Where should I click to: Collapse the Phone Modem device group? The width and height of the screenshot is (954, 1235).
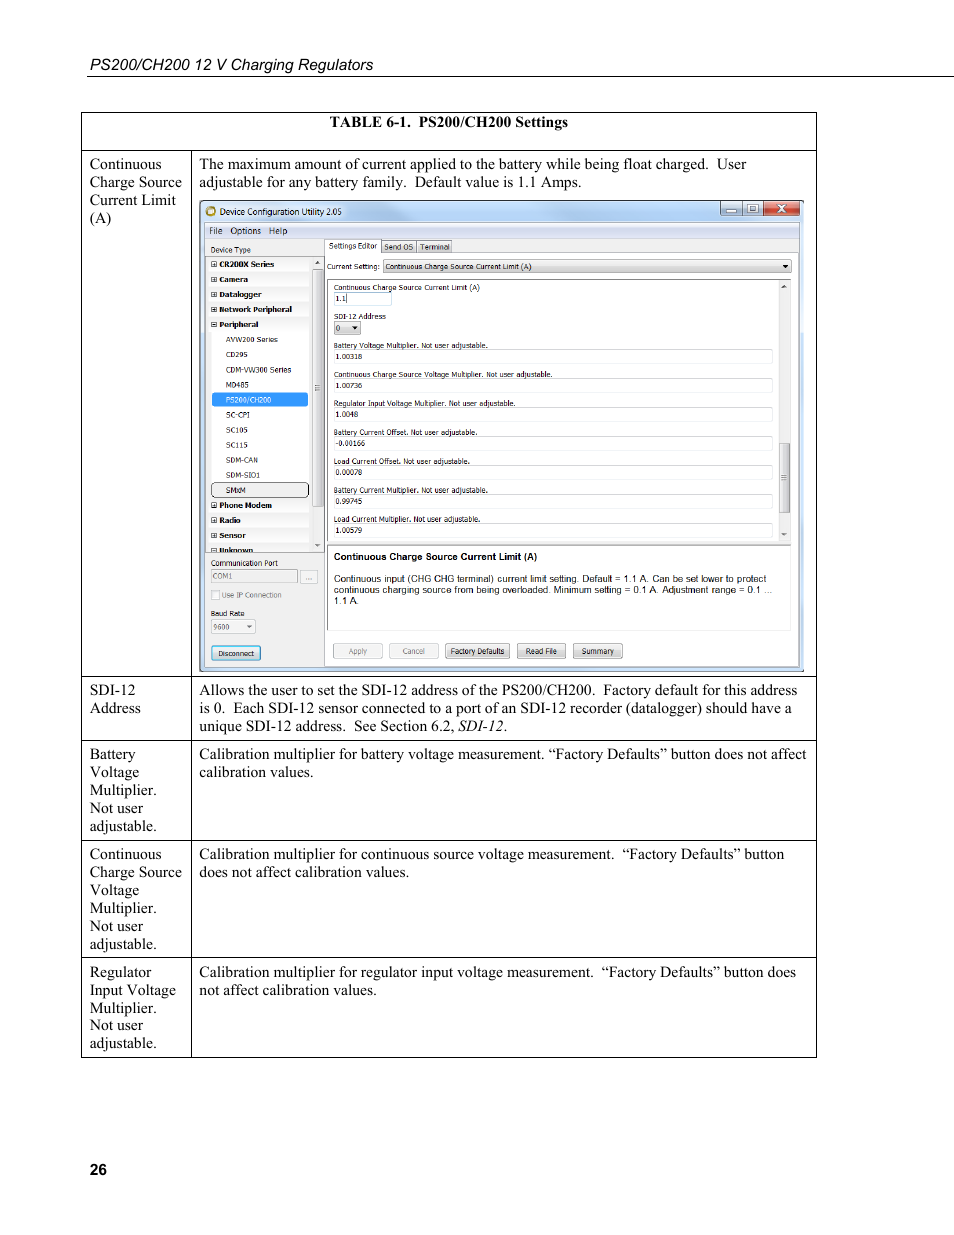click(213, 506)
